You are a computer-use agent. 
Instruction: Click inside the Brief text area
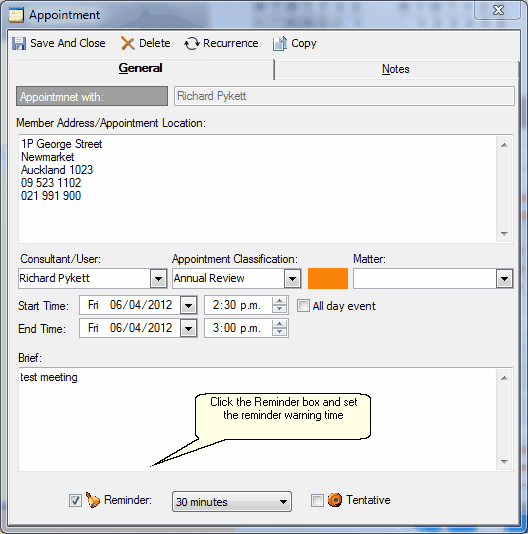[258, 420]
